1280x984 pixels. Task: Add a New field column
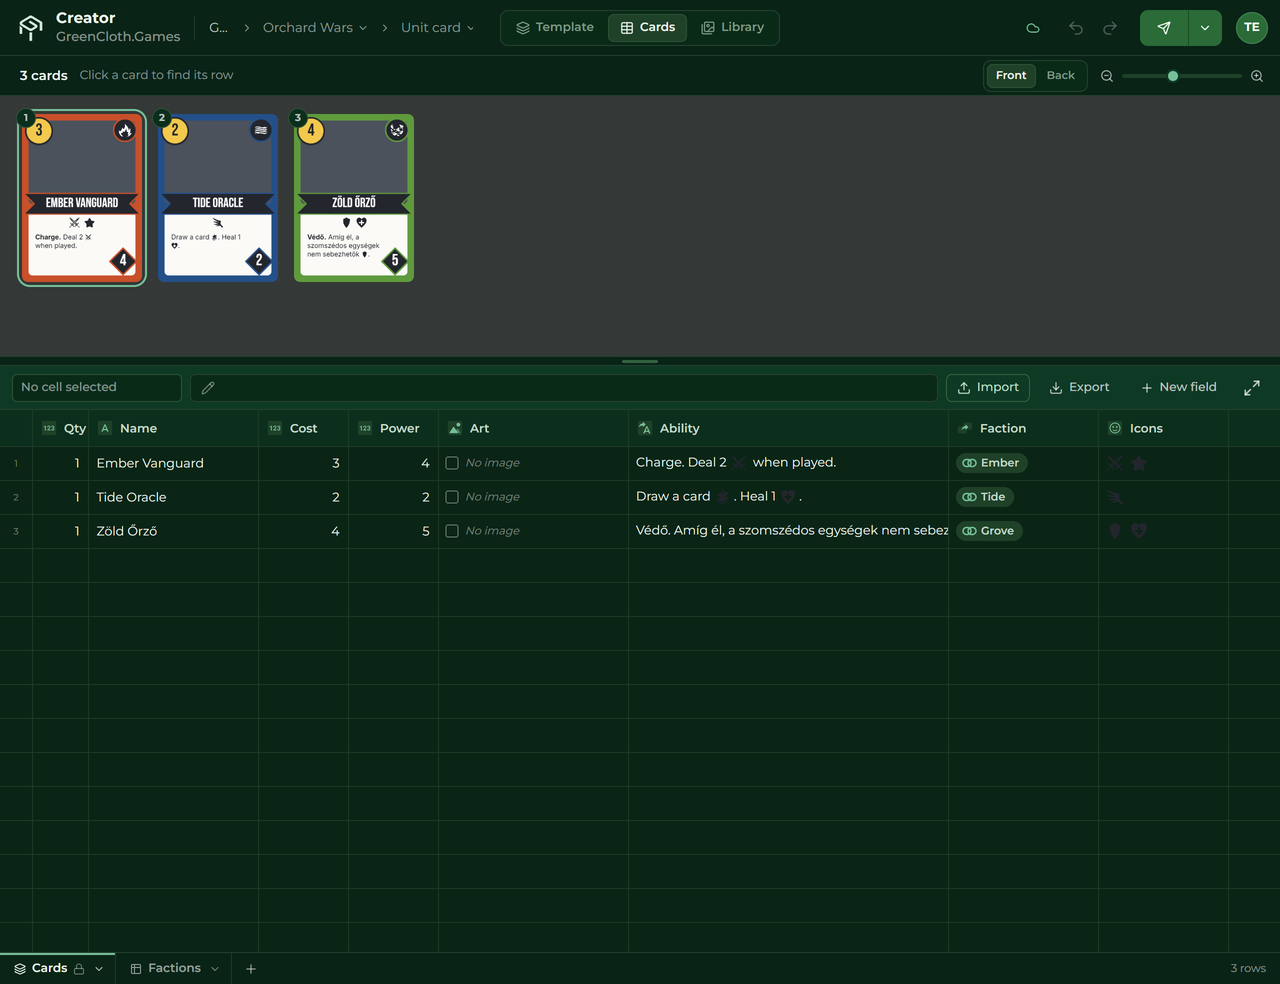(x=1179, y=388)
